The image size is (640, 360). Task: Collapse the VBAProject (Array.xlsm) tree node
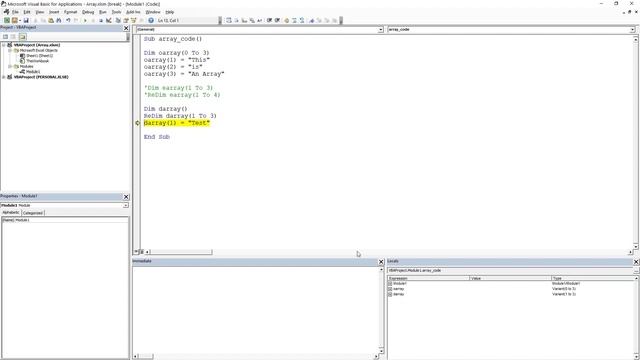pyautogui.click(x=4, y=45)
